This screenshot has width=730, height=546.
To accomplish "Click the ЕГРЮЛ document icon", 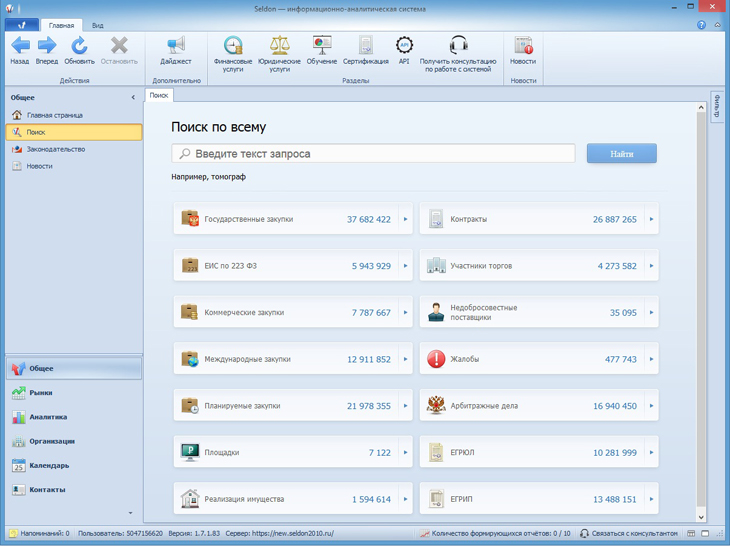I will pyautogui.click(x=436, y=452).
